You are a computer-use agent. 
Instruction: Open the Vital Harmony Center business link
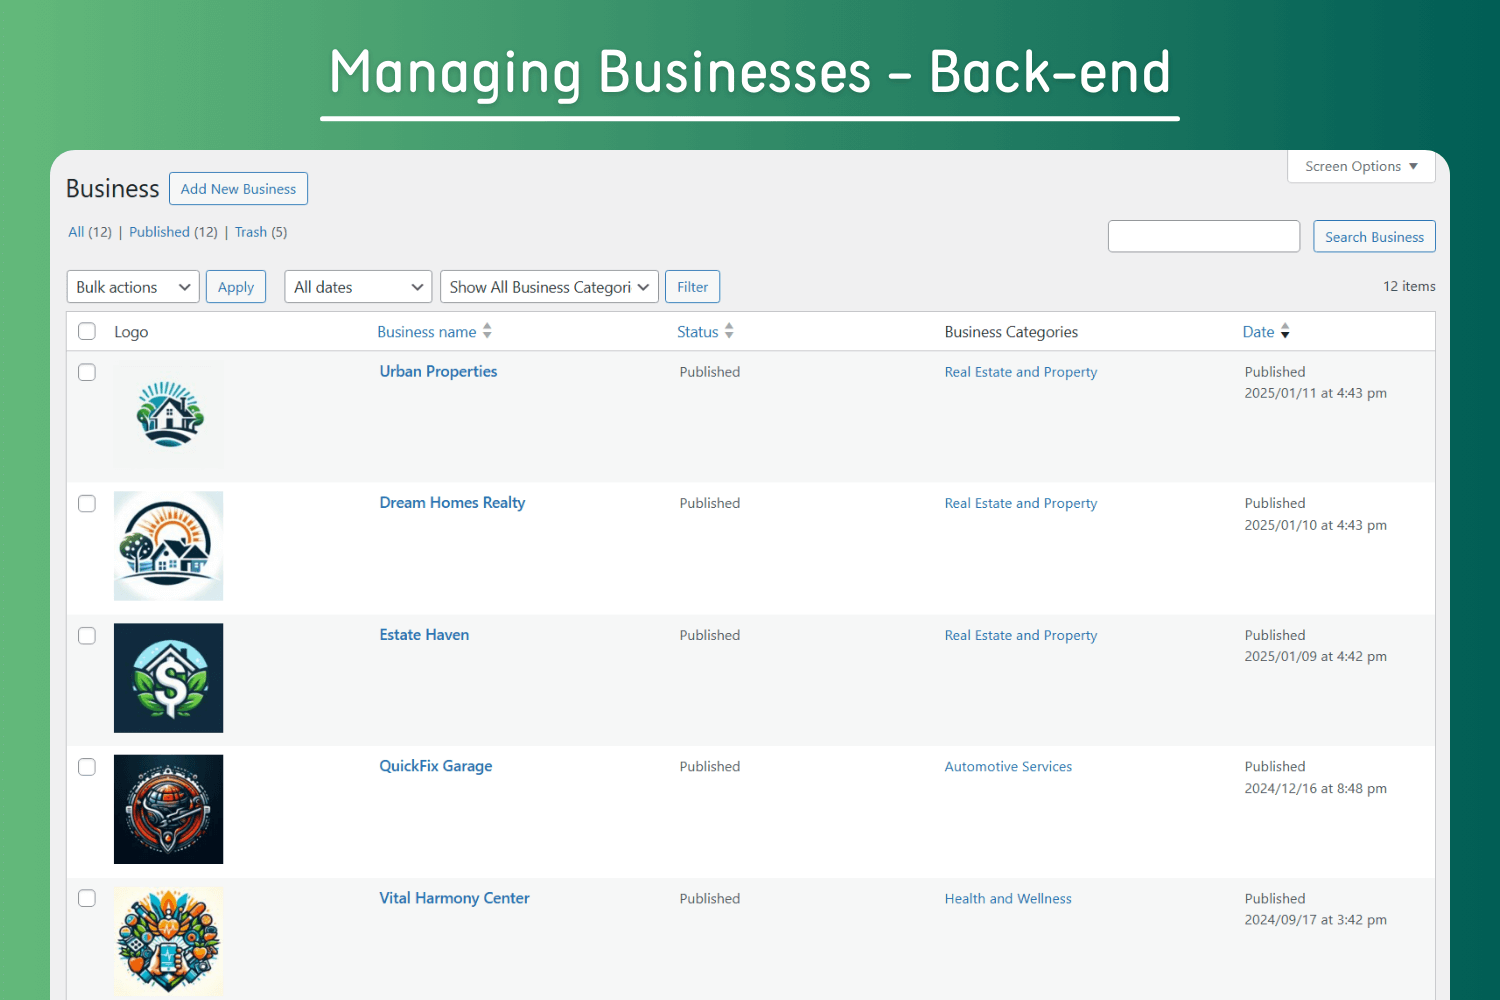click(x=454, y=898)
